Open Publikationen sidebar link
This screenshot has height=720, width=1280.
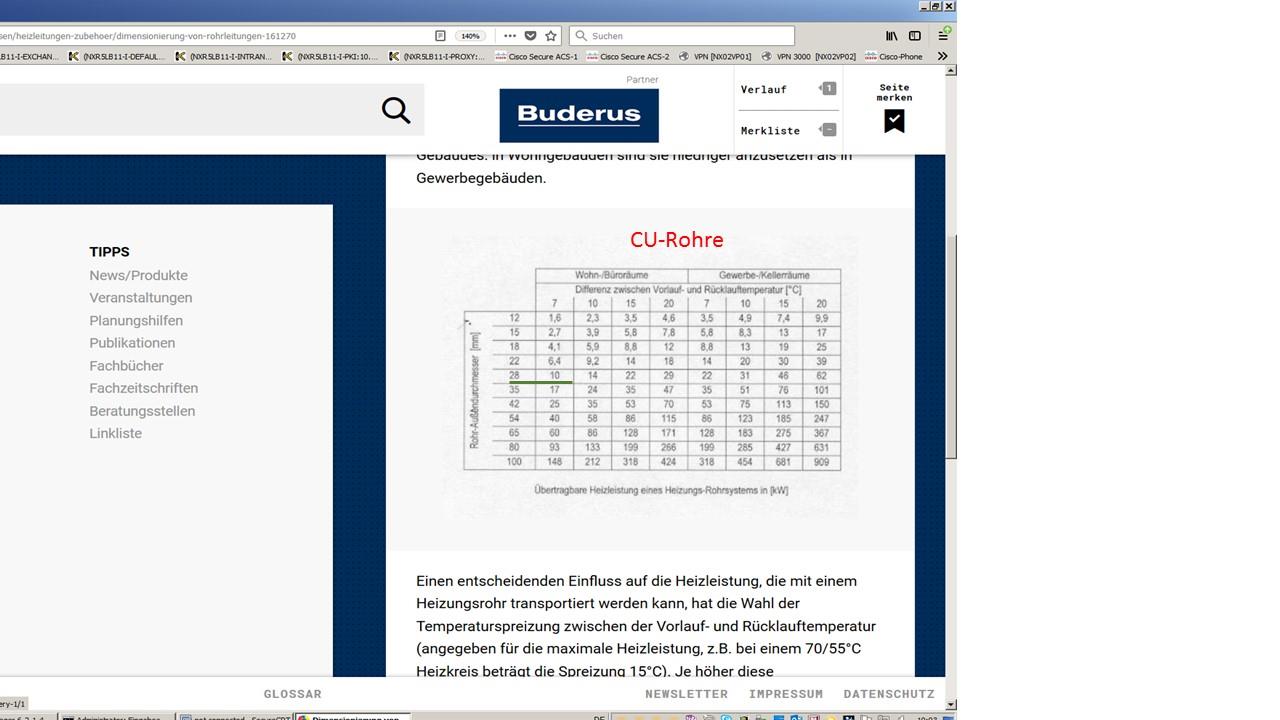pos(132,343)
